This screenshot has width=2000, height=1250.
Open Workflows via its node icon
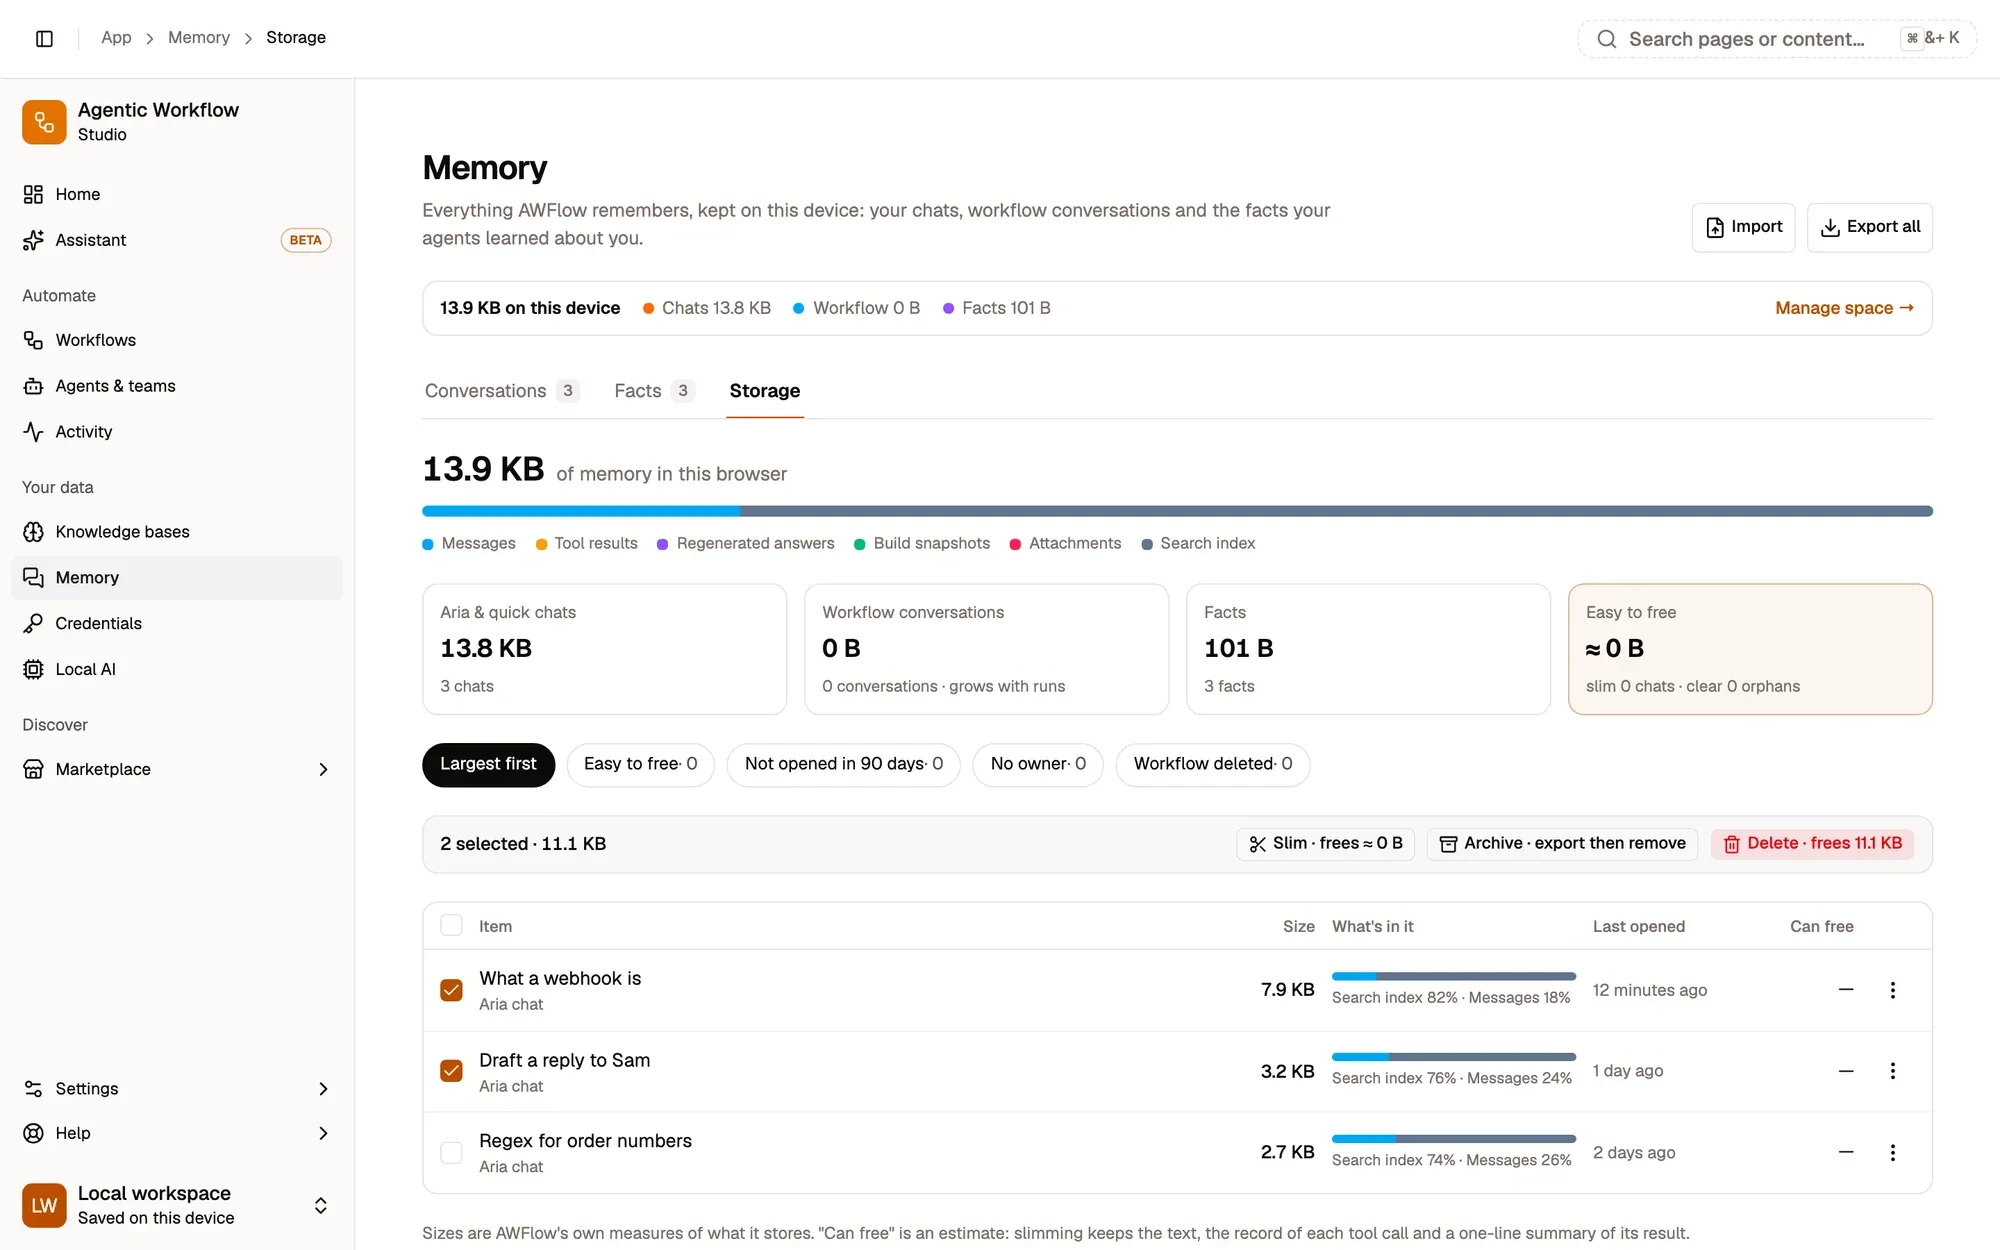click(x=33, y=340)
